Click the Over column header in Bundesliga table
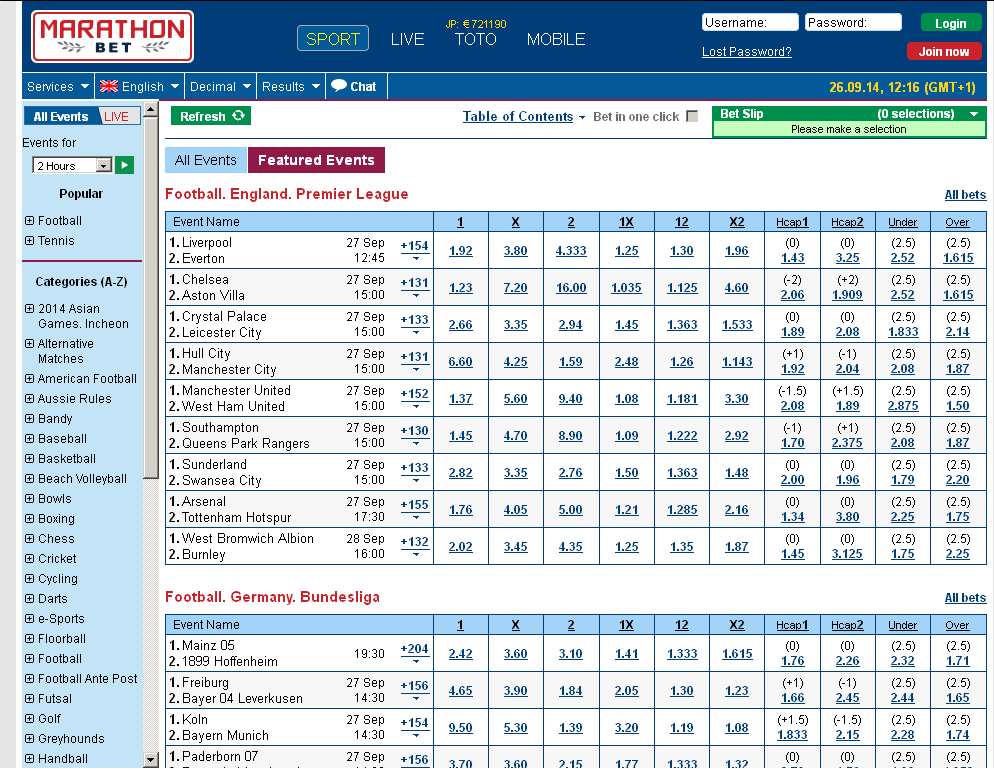This screenshot has width=994, height=770. tap(957, 626)
